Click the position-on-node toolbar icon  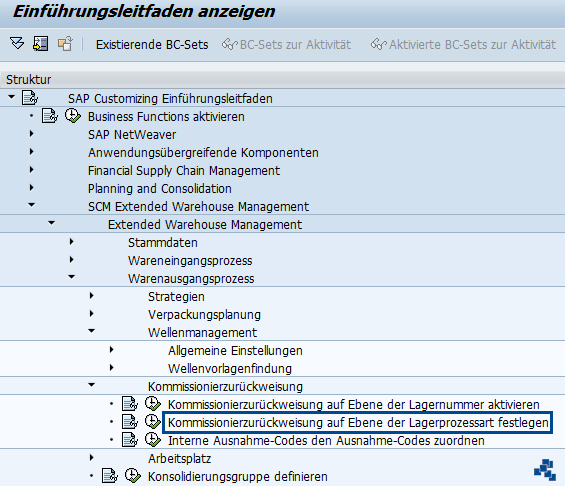tap(40, 44)
